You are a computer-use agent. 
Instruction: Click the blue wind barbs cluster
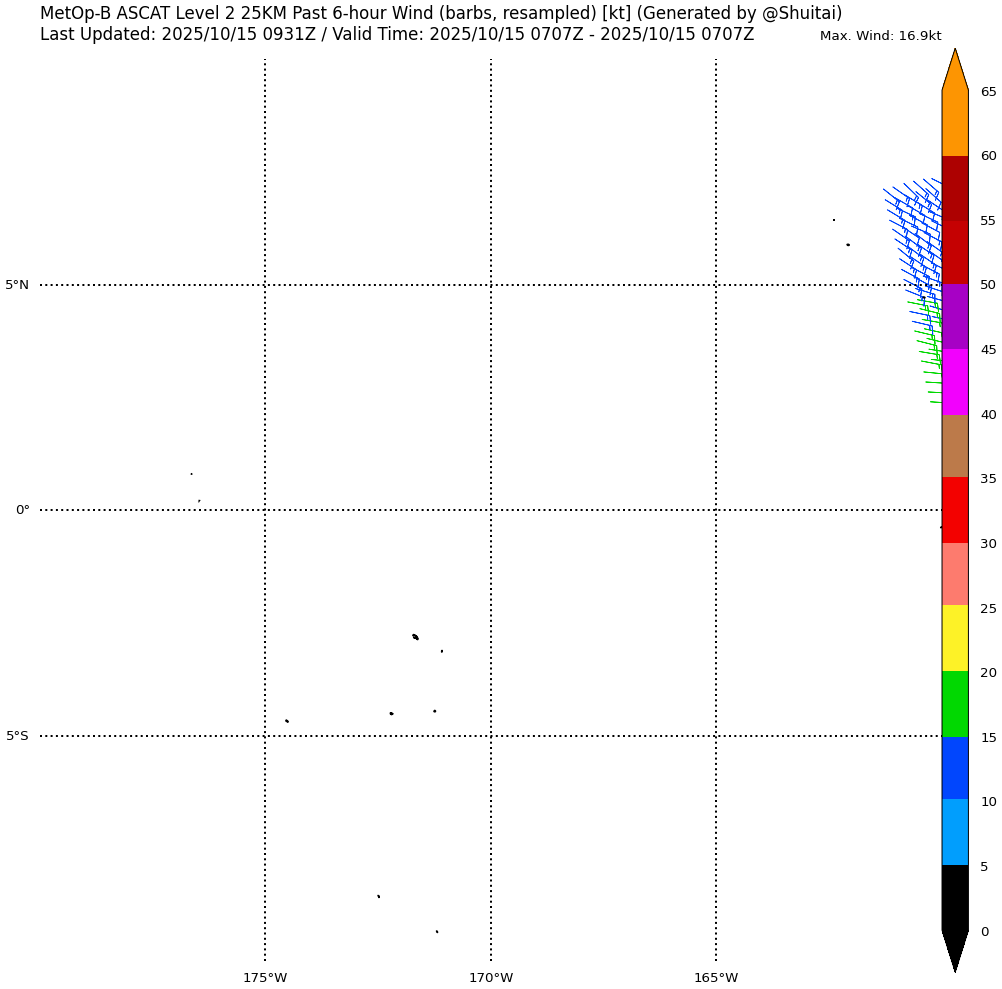(915, 235)
